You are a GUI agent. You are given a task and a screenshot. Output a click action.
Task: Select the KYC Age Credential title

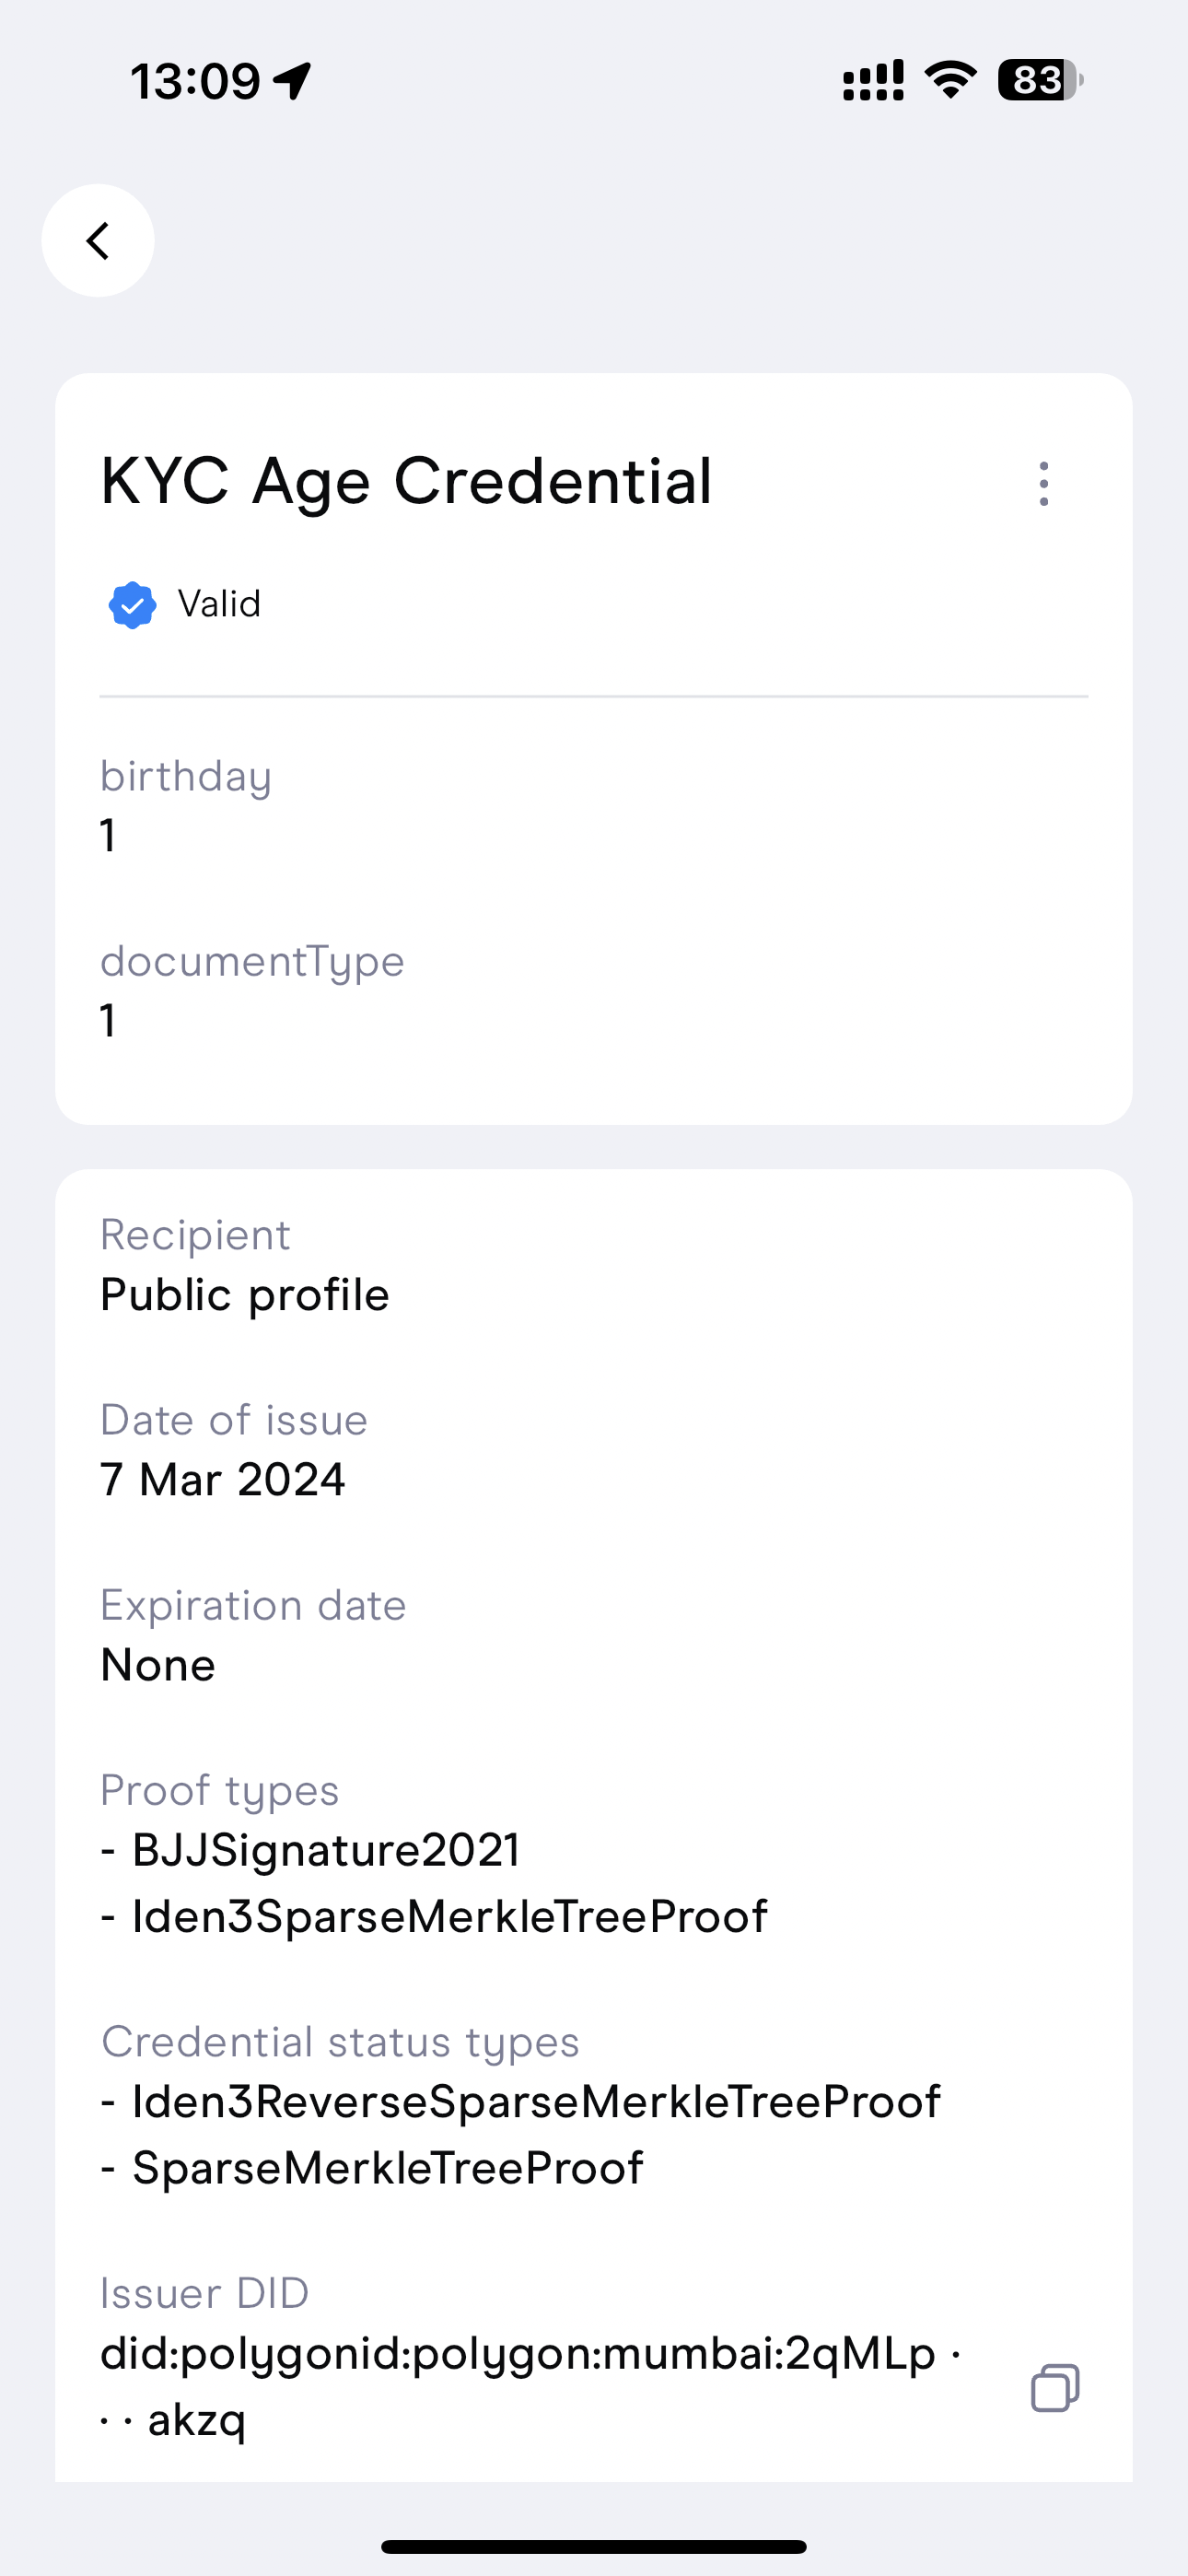[x=406, y=482]
